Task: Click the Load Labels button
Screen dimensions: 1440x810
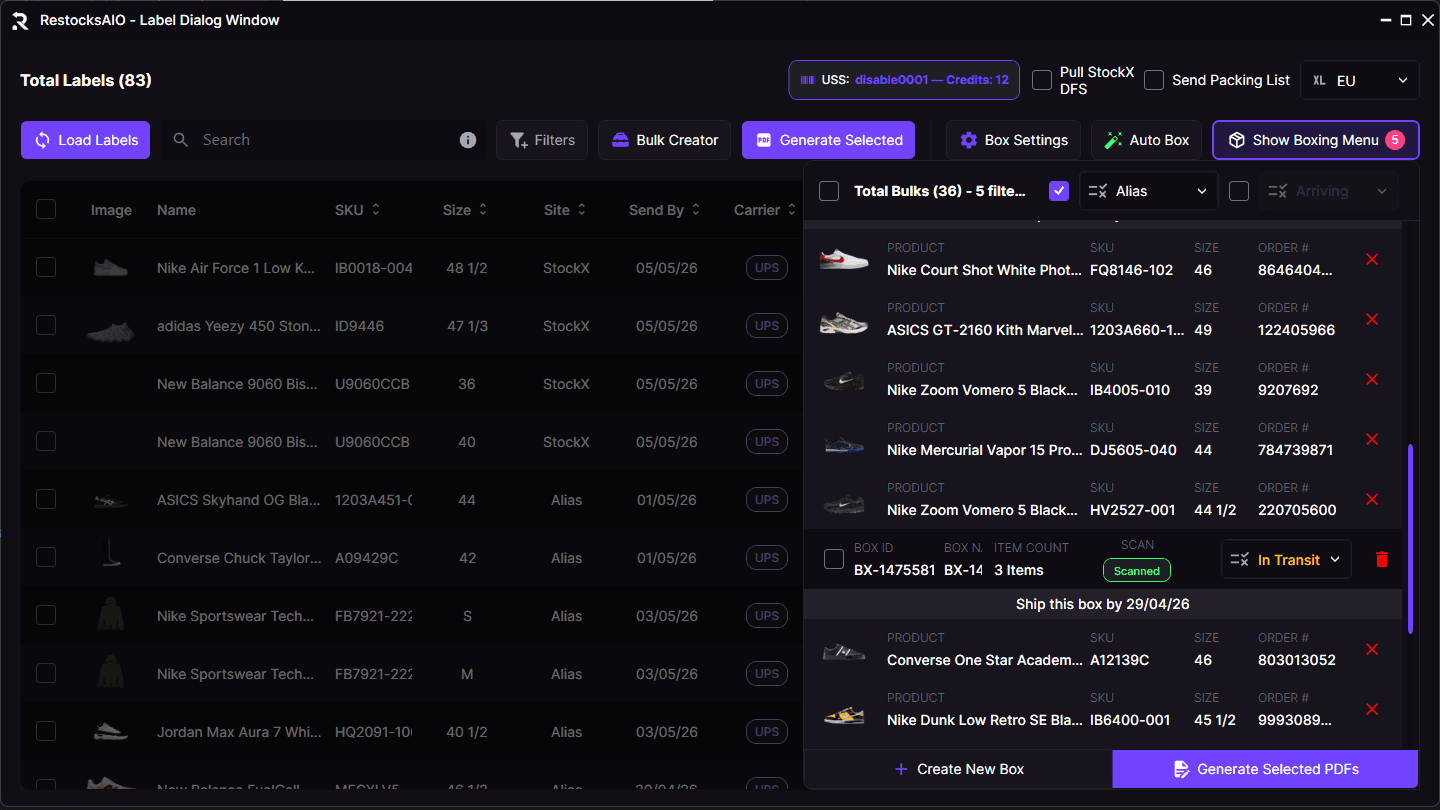Action: click(85, 140)
